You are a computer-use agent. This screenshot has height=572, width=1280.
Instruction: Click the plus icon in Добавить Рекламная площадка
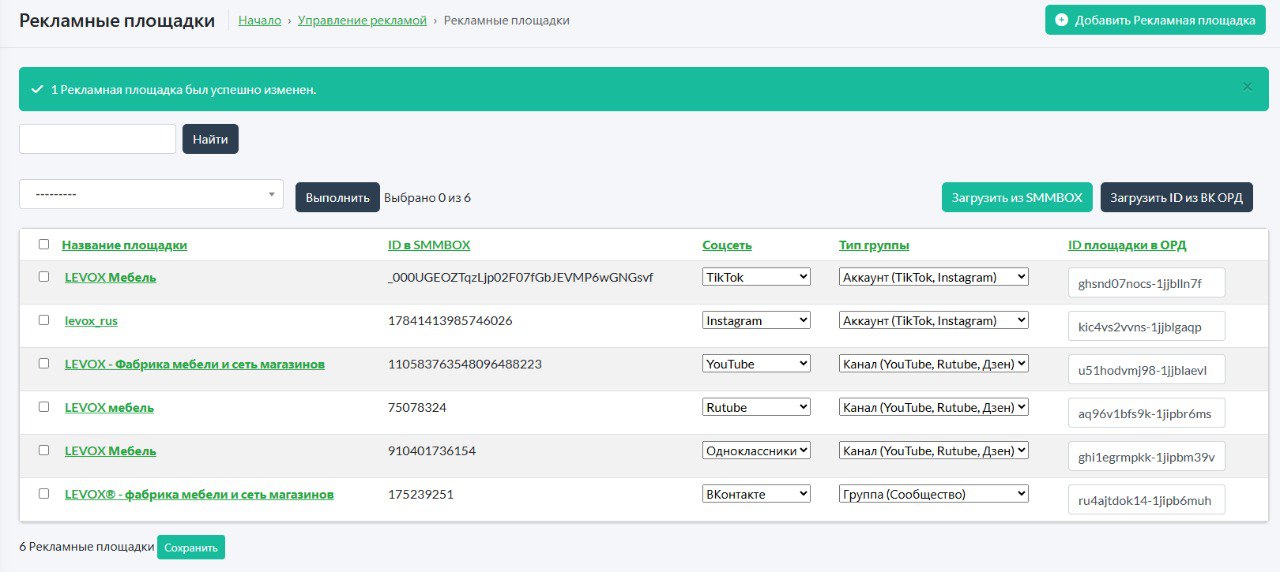[x=1061, y=20]
